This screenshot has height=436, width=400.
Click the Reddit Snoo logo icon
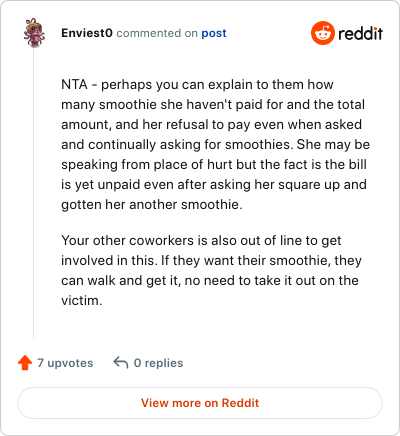322,33
